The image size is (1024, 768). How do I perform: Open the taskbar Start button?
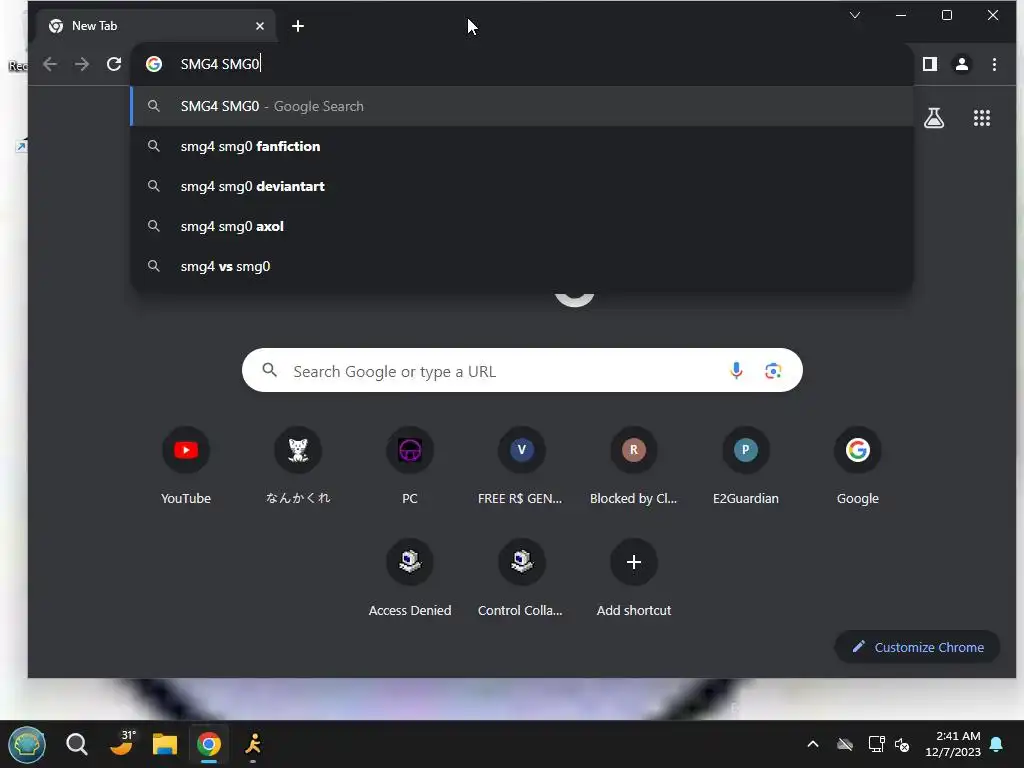[27, 744]
